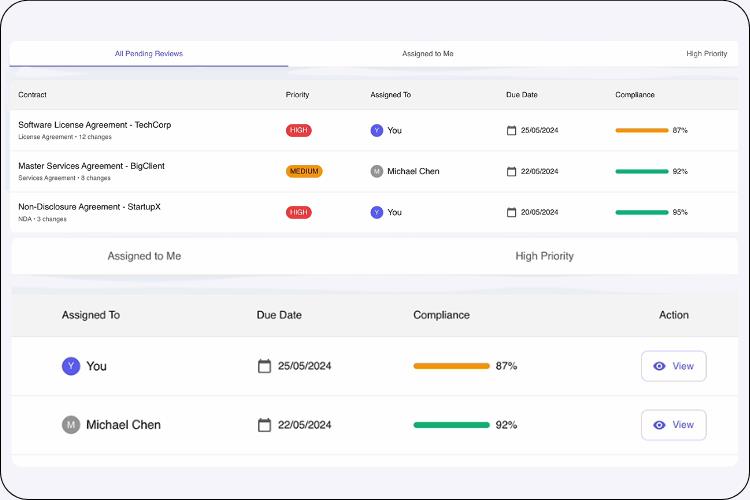Click the 'Y' avatar in Software License row
Image resolution: width=750 pixels, height=500 pixels.
377,130
